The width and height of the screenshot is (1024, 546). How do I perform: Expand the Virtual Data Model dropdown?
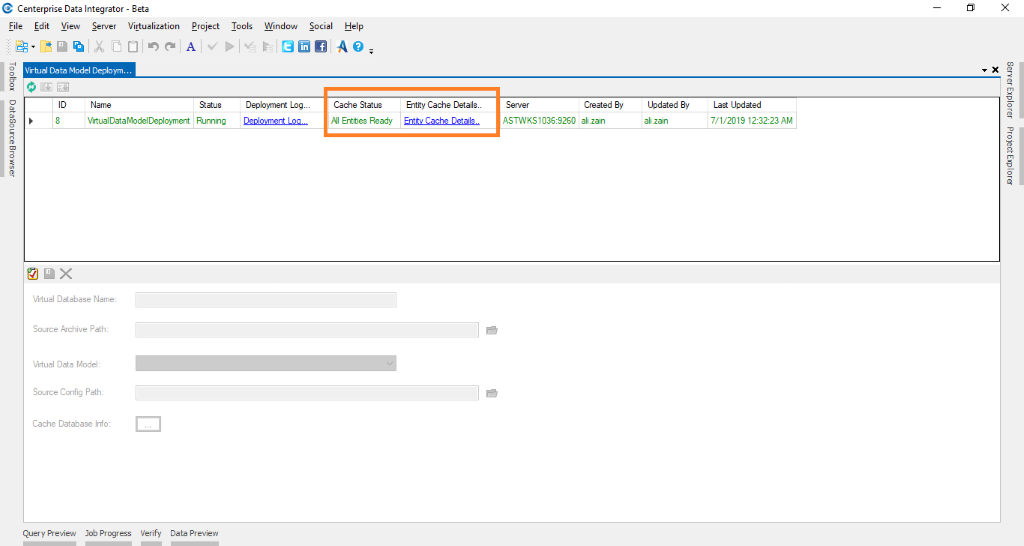(x=389, y=363)
